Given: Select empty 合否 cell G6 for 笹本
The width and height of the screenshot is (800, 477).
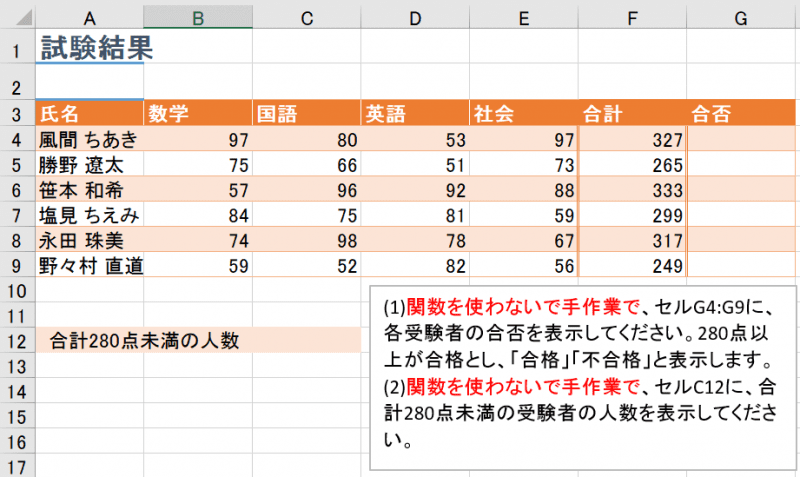Looking at the screenshot, I should [x=741, y=189].
